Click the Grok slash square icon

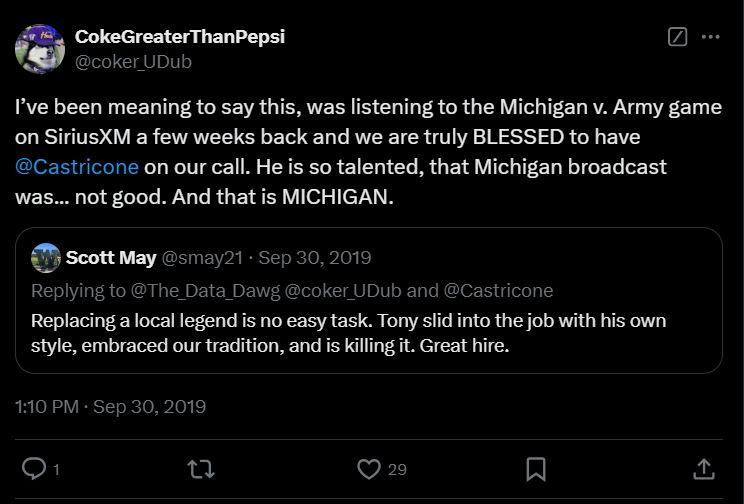pos(677,37)
